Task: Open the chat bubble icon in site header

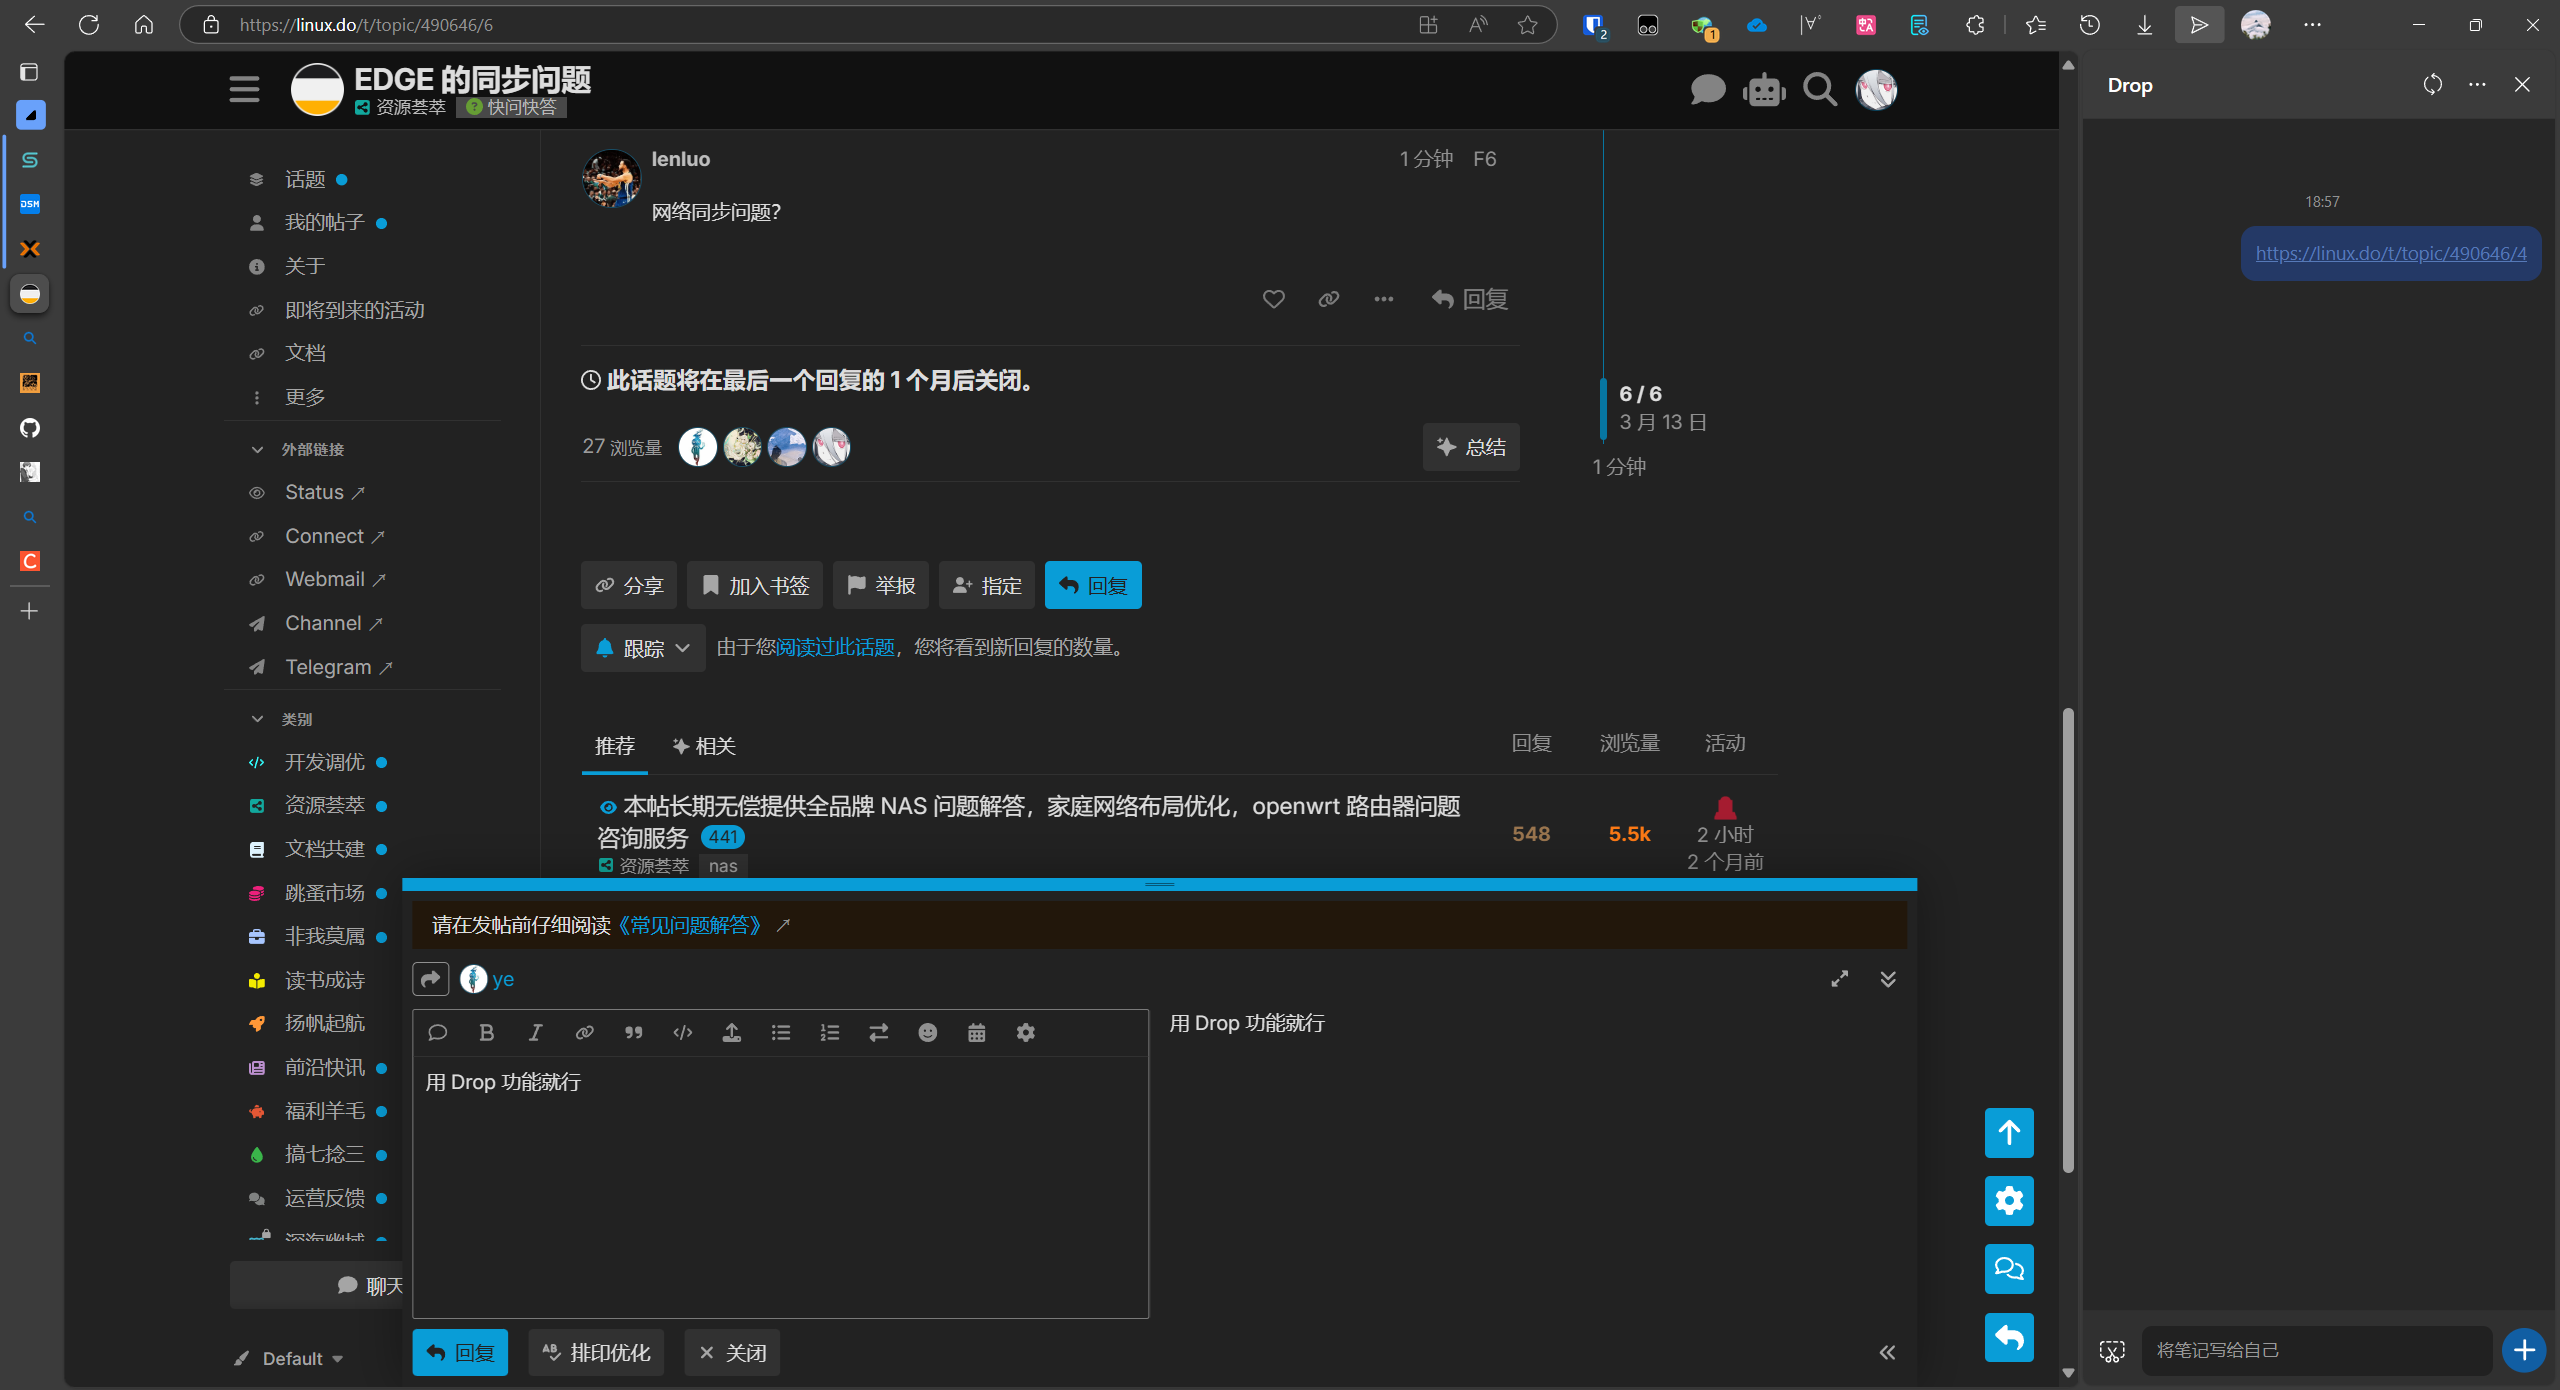Action: (x=1708, y=90)
